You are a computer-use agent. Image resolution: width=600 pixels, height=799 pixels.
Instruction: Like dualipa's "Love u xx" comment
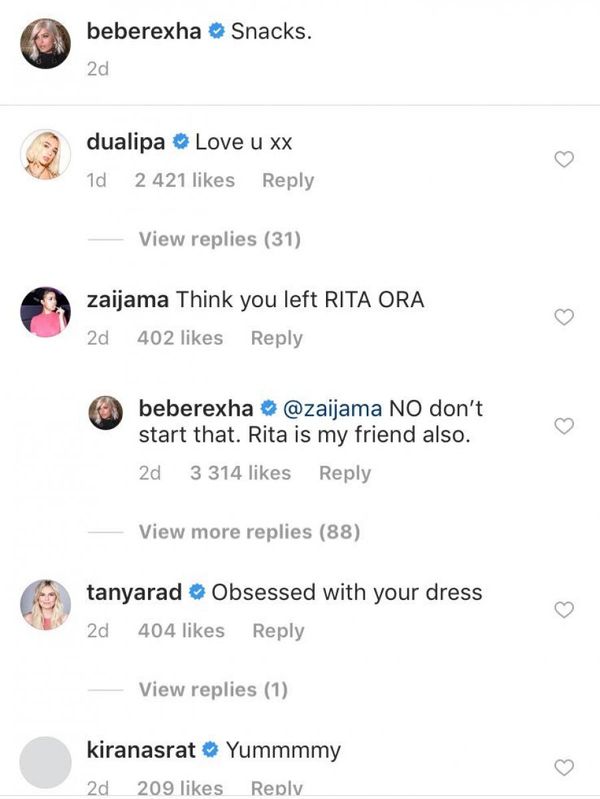(564, 159)
